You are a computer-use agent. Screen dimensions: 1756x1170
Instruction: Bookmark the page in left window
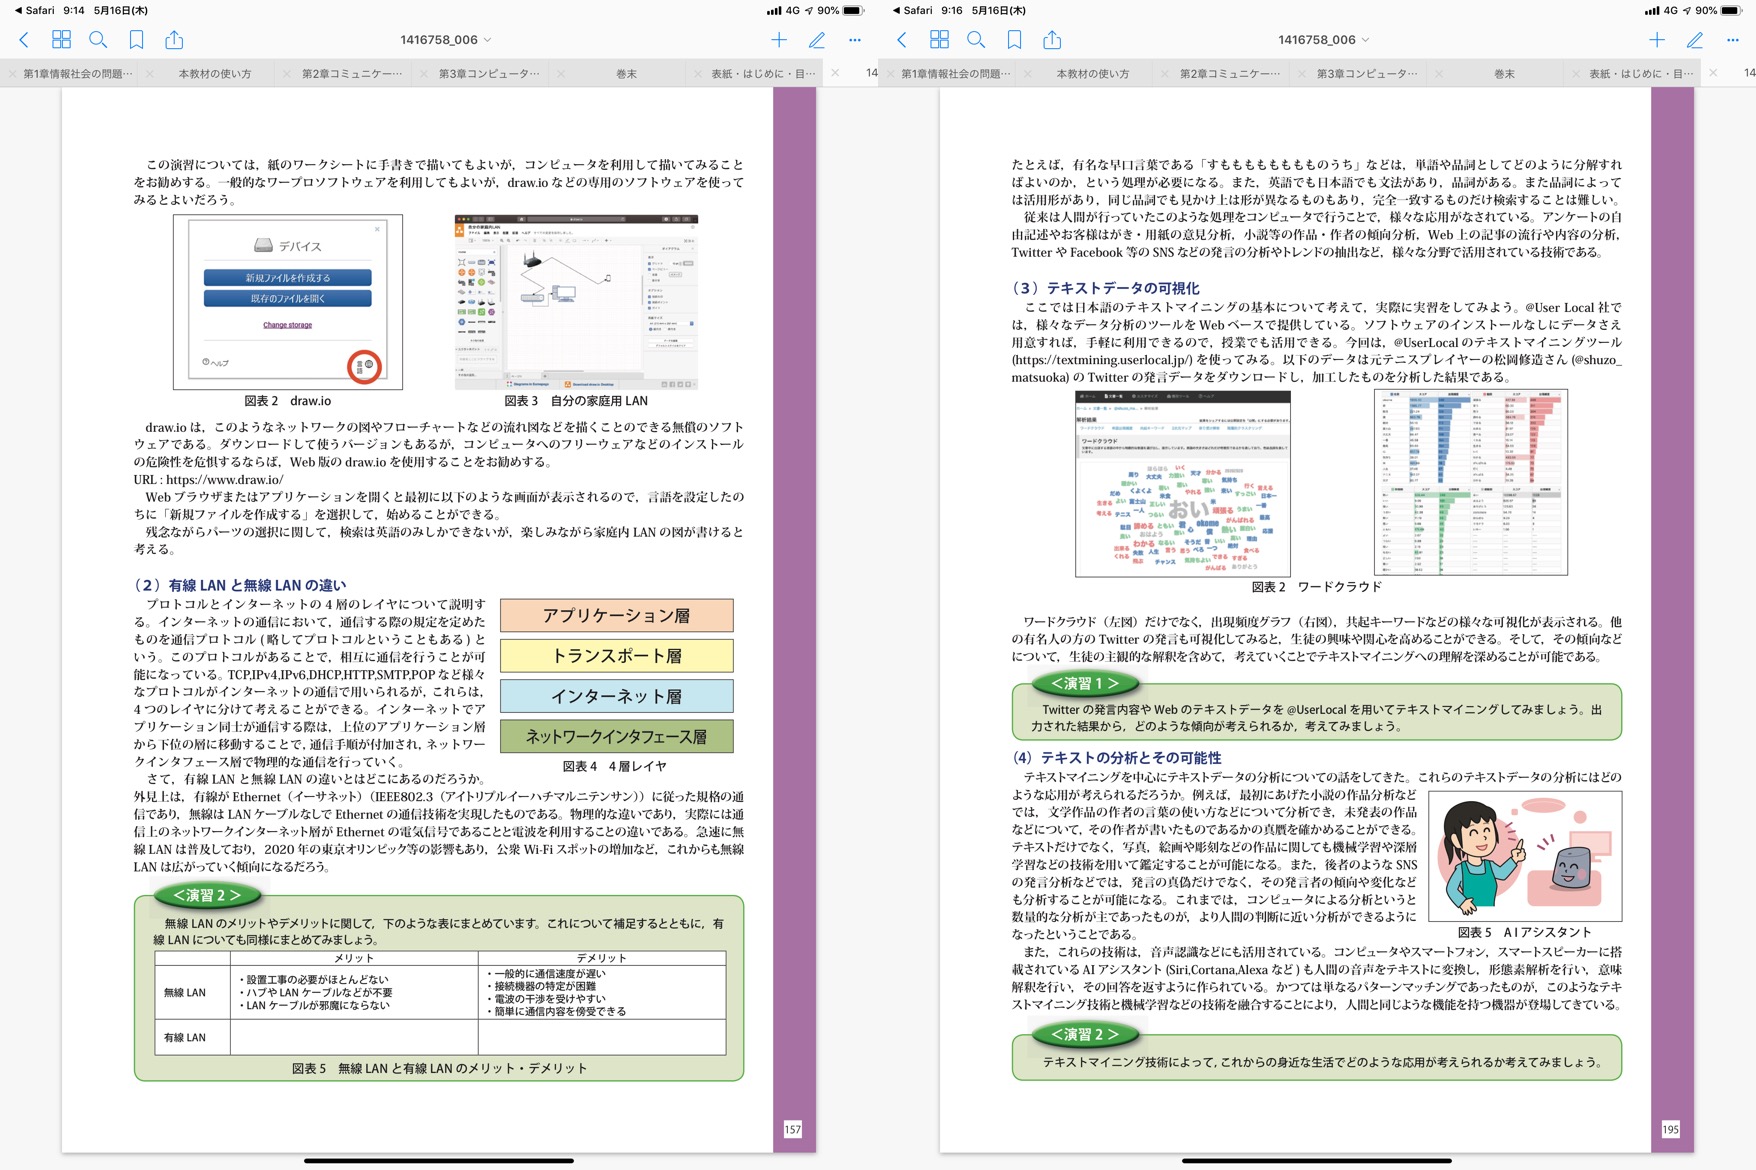pyautogui.click(x=136, y=40)
